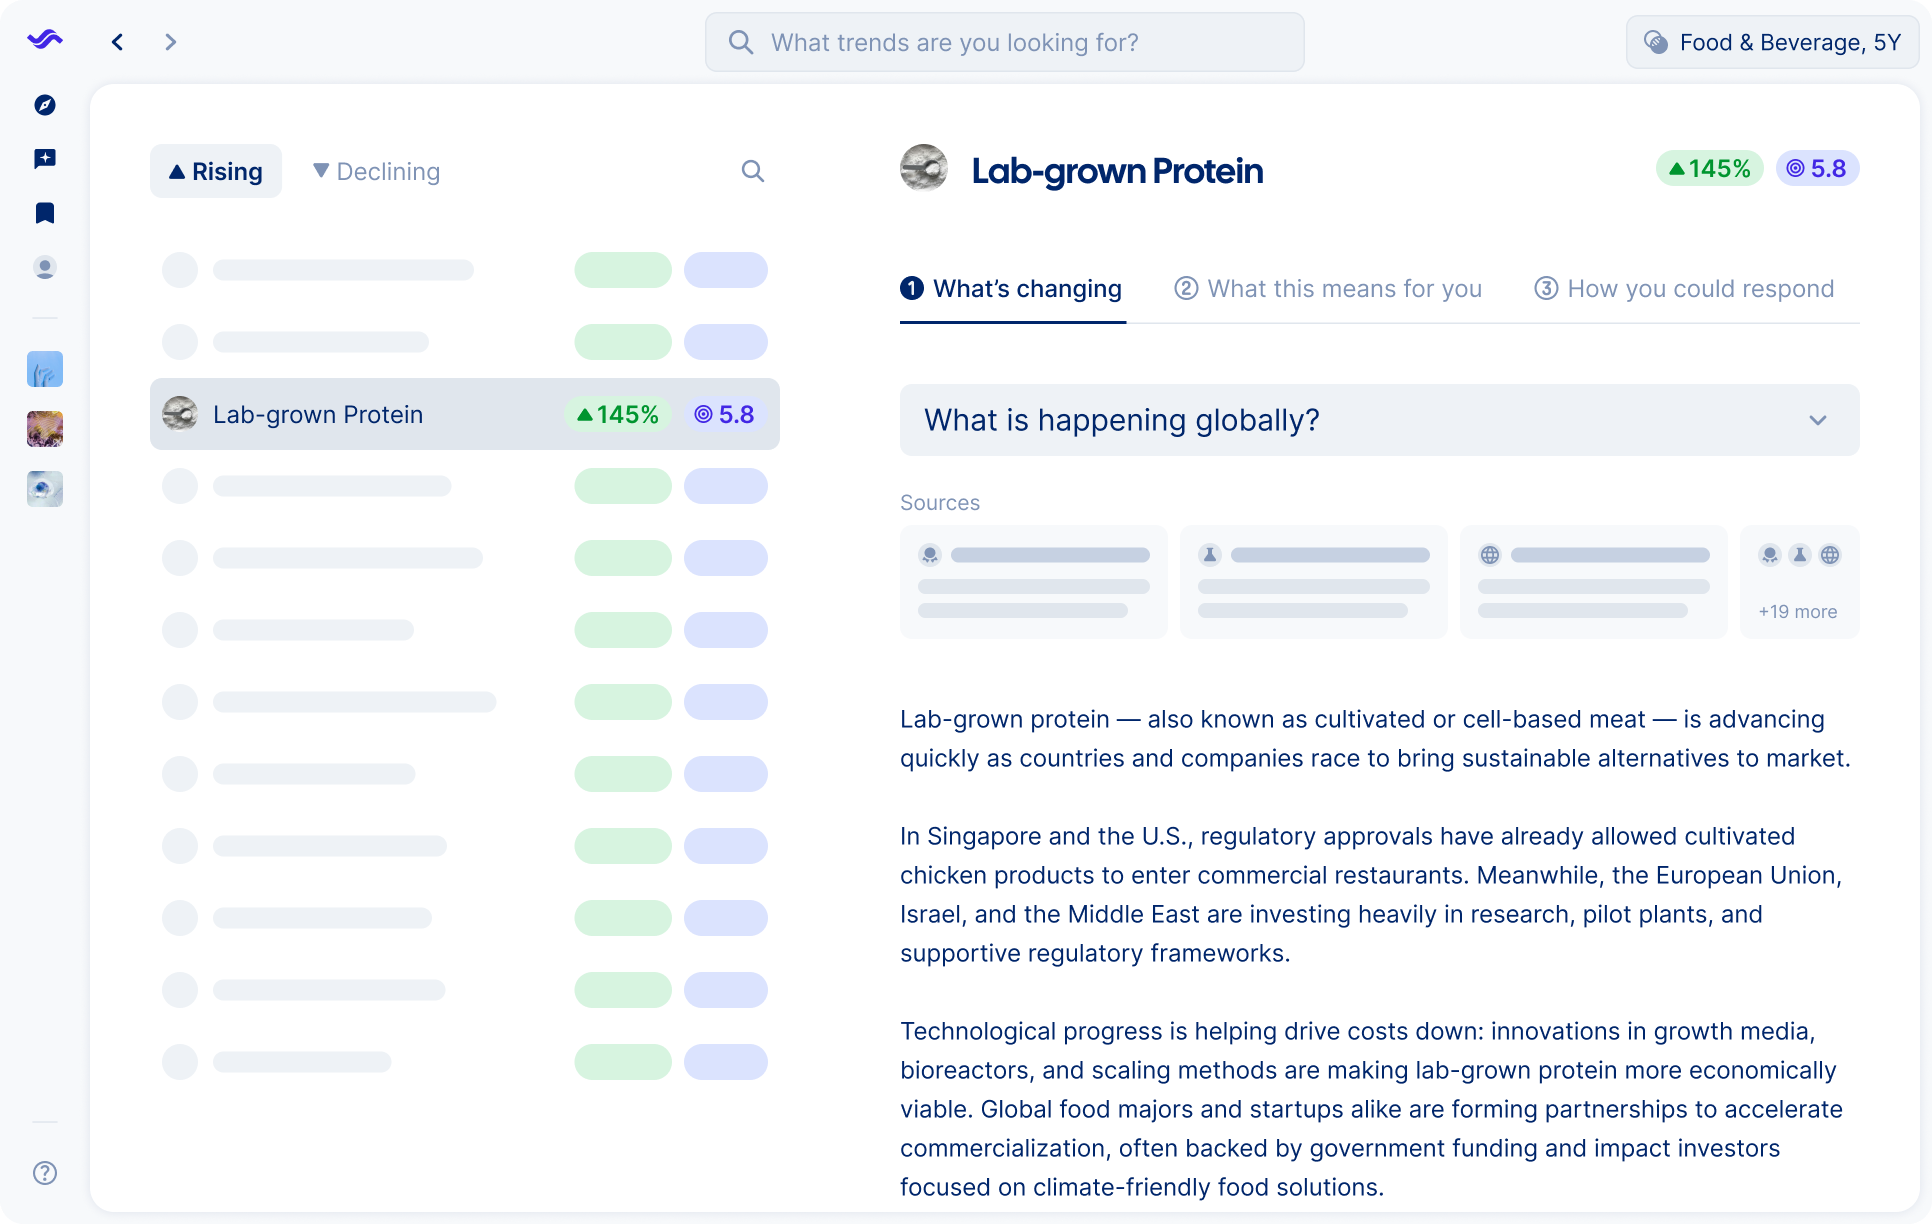Screen dimensions: 1932x1224
Task: Open the purple coral thumbnail in sidebar
Action: tap(45, 429)
